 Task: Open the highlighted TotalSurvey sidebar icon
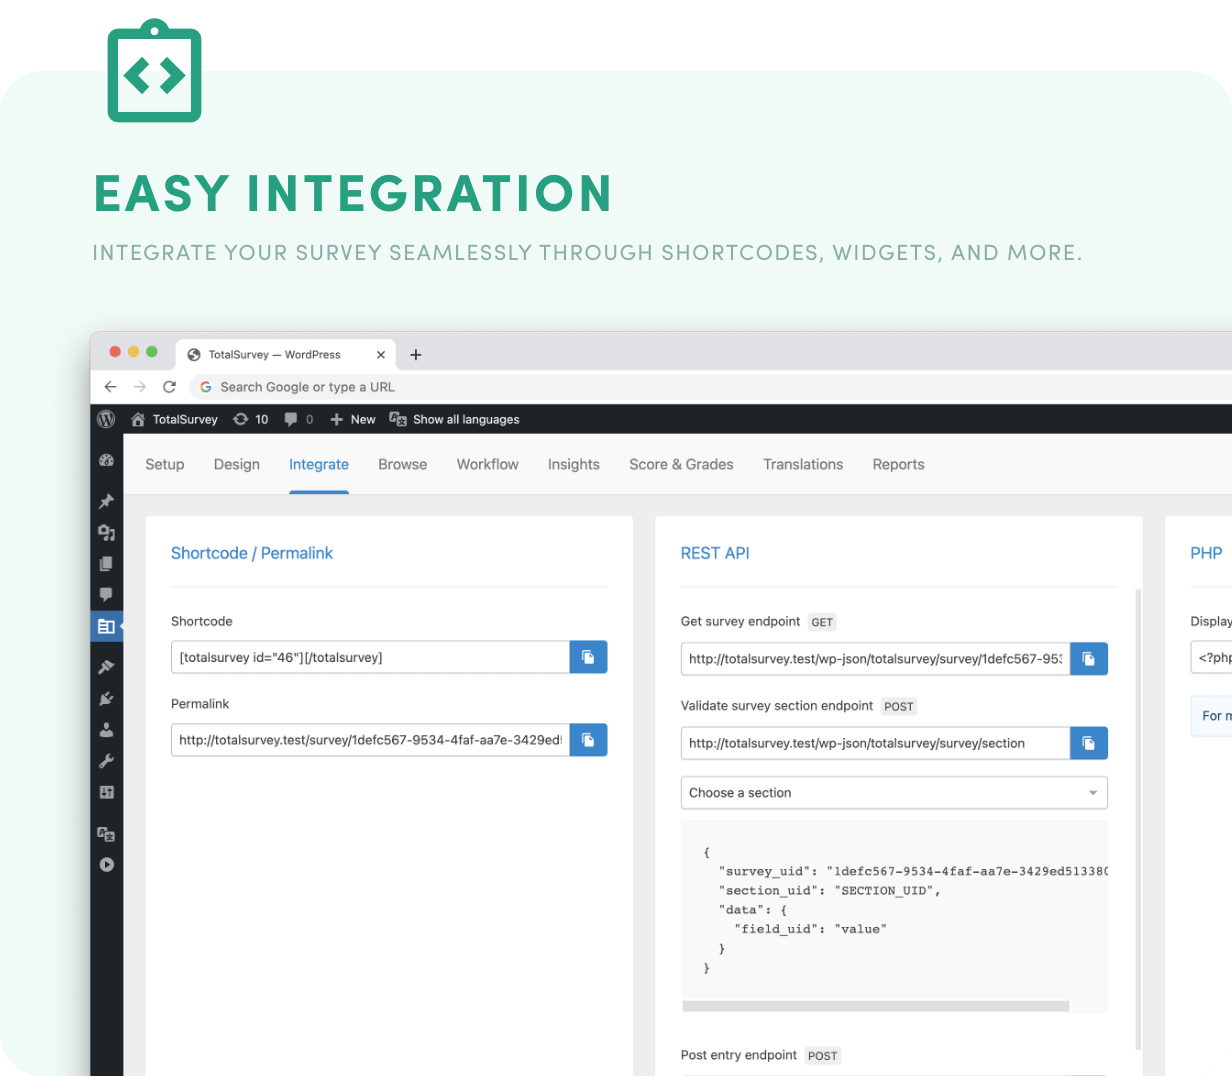pos(106,626)
